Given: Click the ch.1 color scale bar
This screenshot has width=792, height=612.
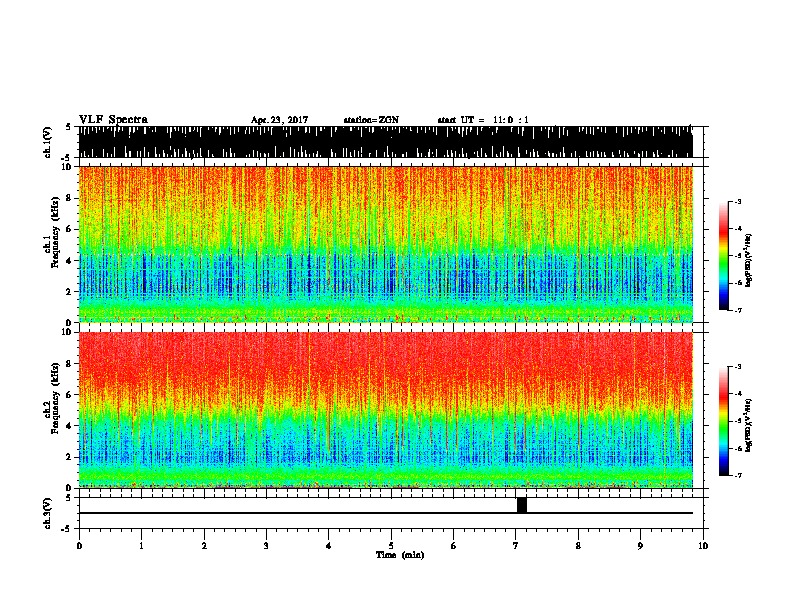Looking at the screenshot, I should [724, 256].
